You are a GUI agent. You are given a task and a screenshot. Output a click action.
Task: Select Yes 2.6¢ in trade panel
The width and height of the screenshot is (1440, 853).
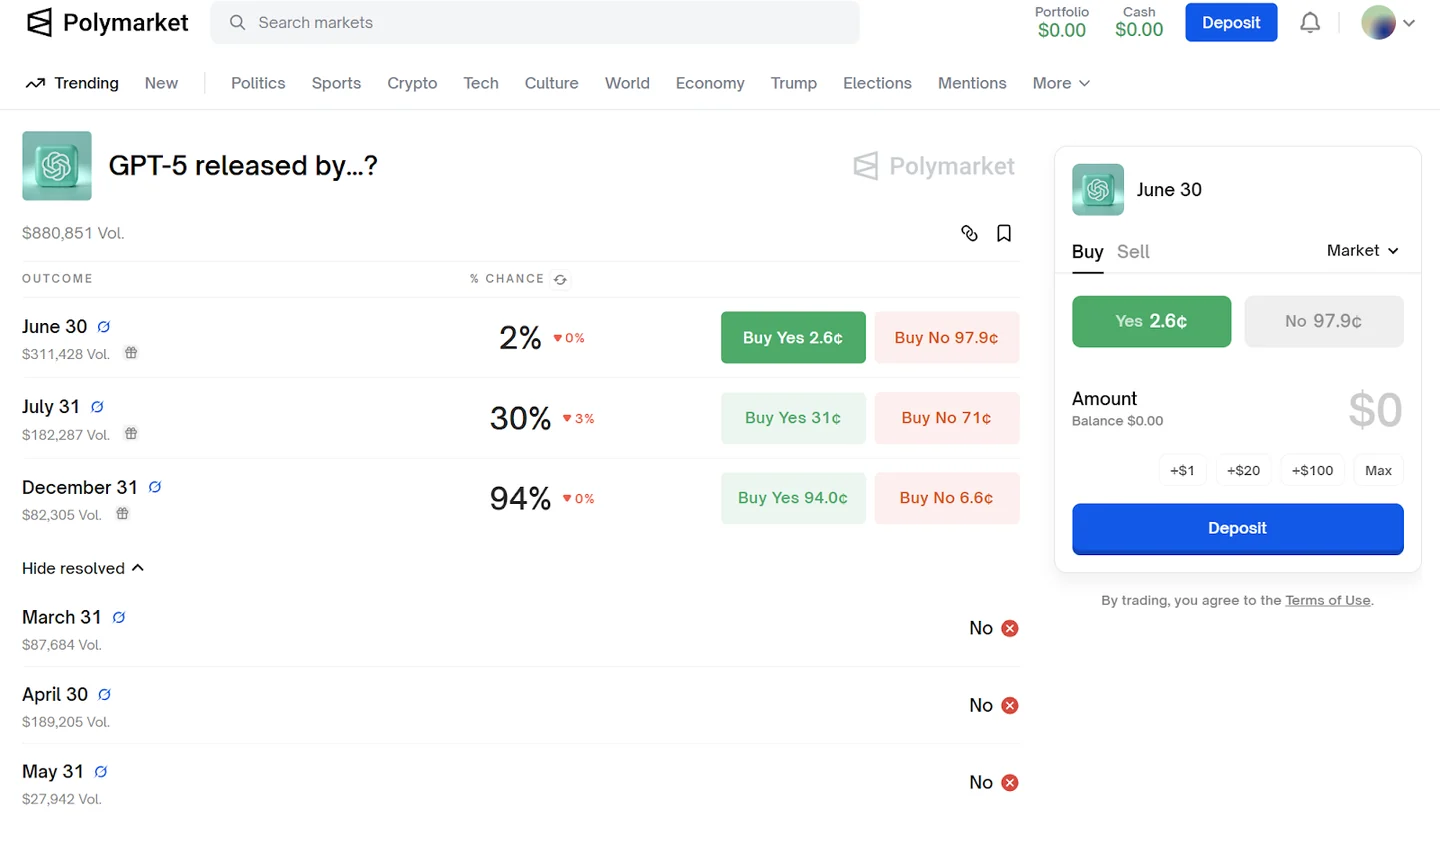1151,321
